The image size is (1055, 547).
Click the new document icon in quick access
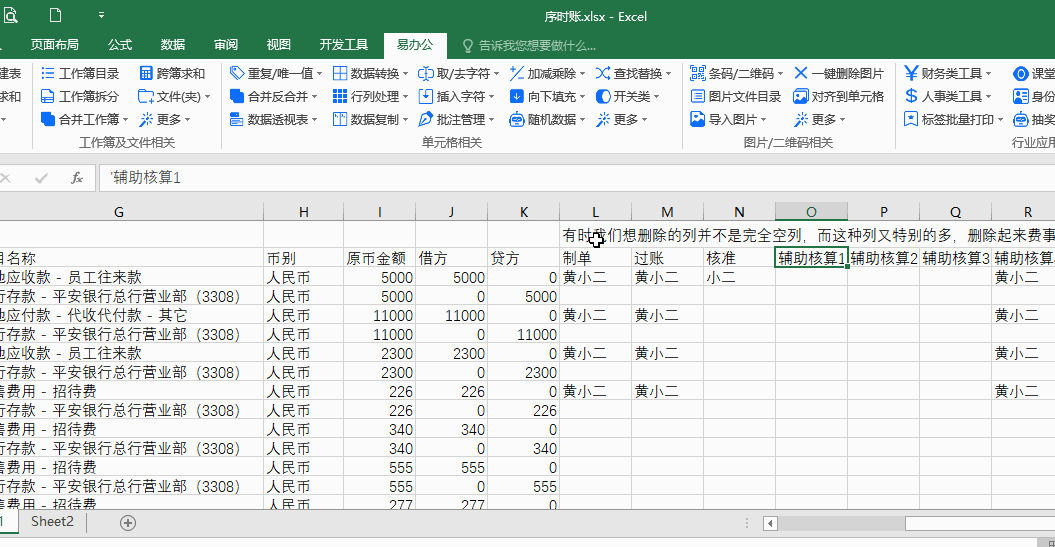pos(56,15)
